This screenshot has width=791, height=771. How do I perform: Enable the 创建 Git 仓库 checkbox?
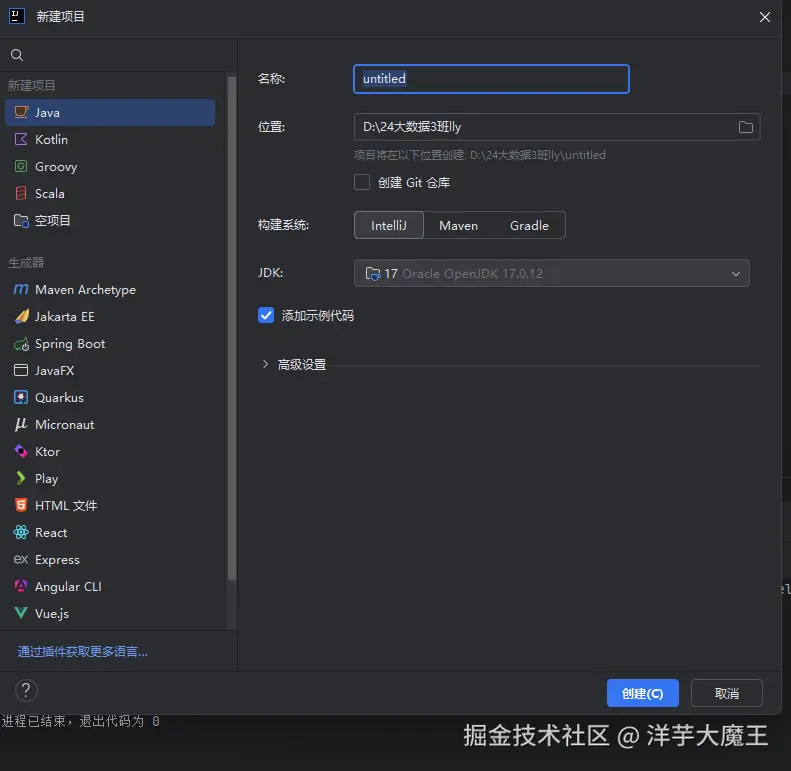pyautogui.click(x=362, y=182)
